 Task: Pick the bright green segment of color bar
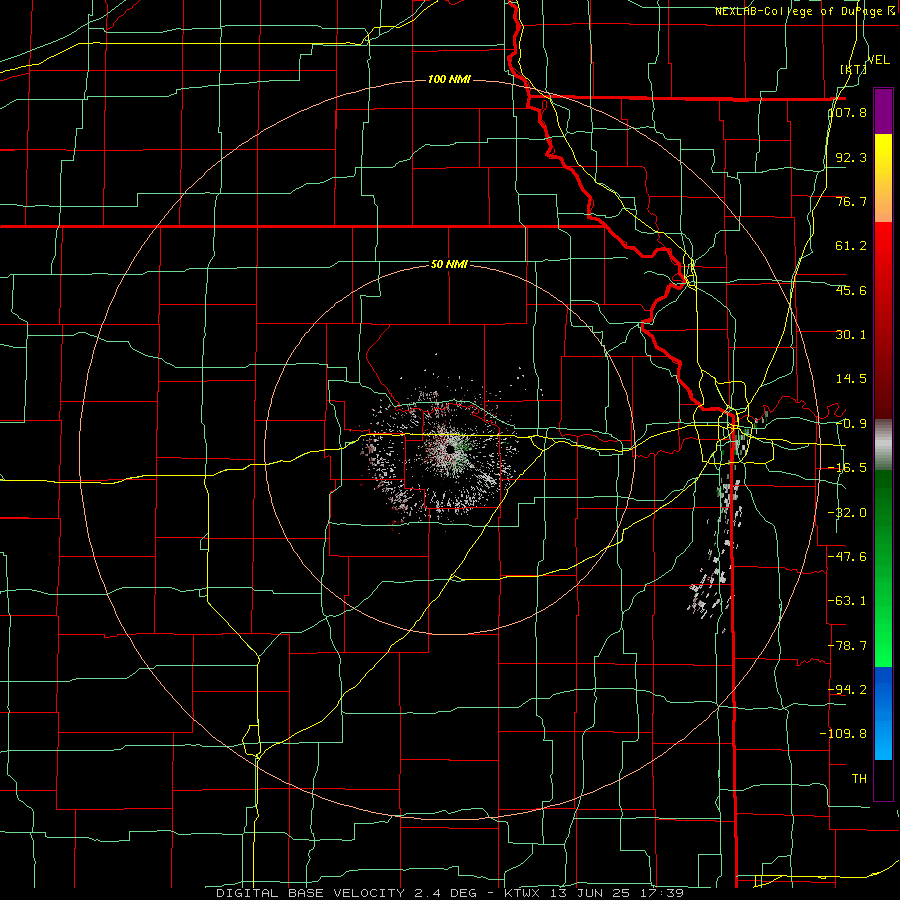[x=883, y=568]
